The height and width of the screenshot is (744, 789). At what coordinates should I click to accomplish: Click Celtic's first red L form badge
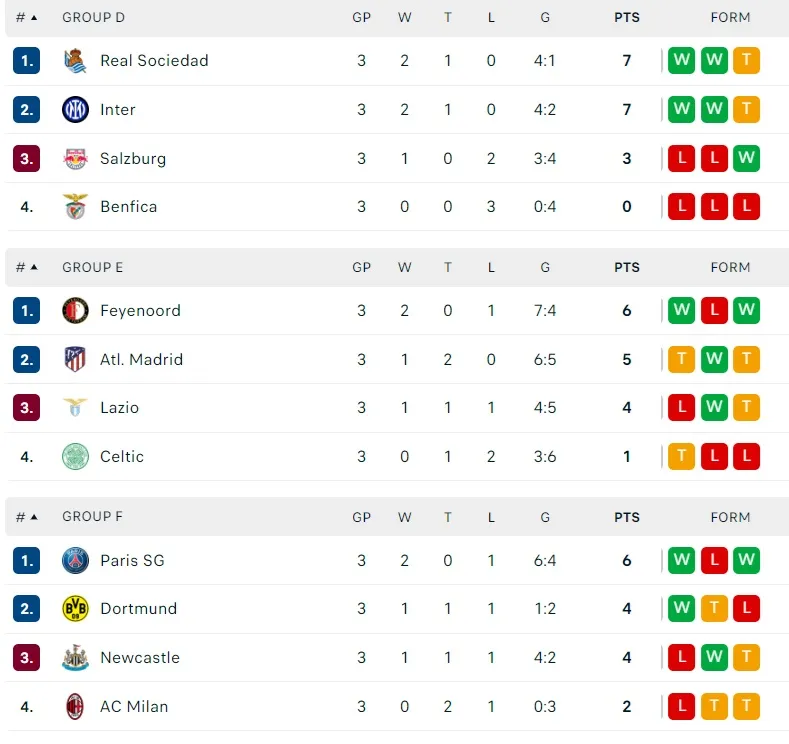click(x=714, y=457)
